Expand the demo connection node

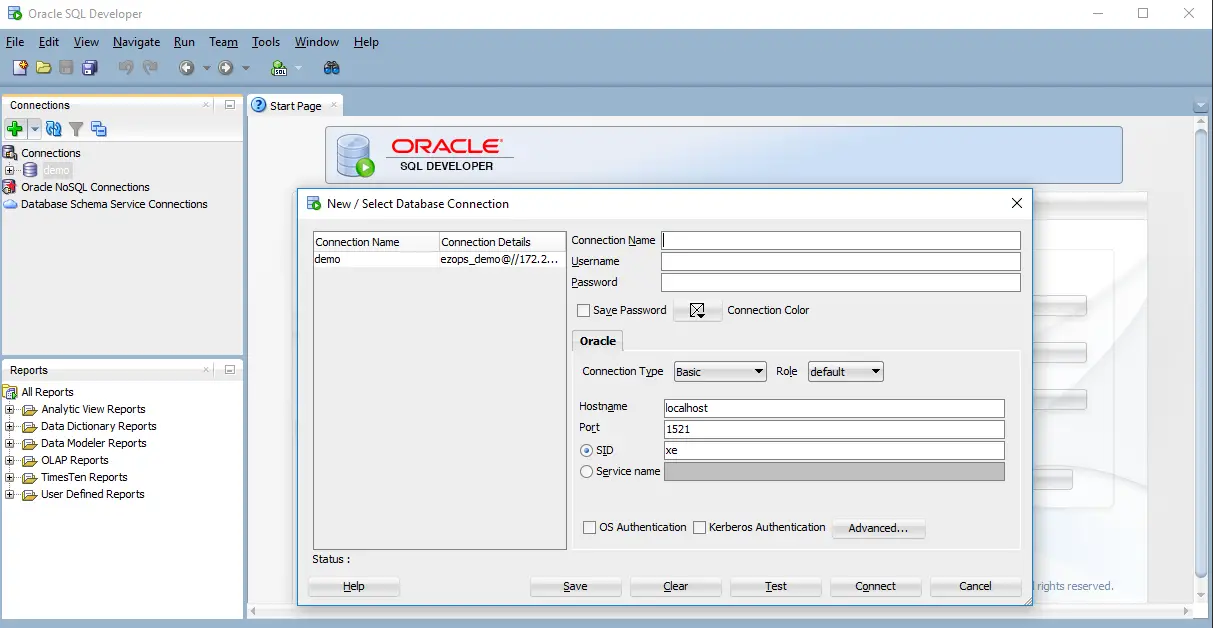point(10,170)
